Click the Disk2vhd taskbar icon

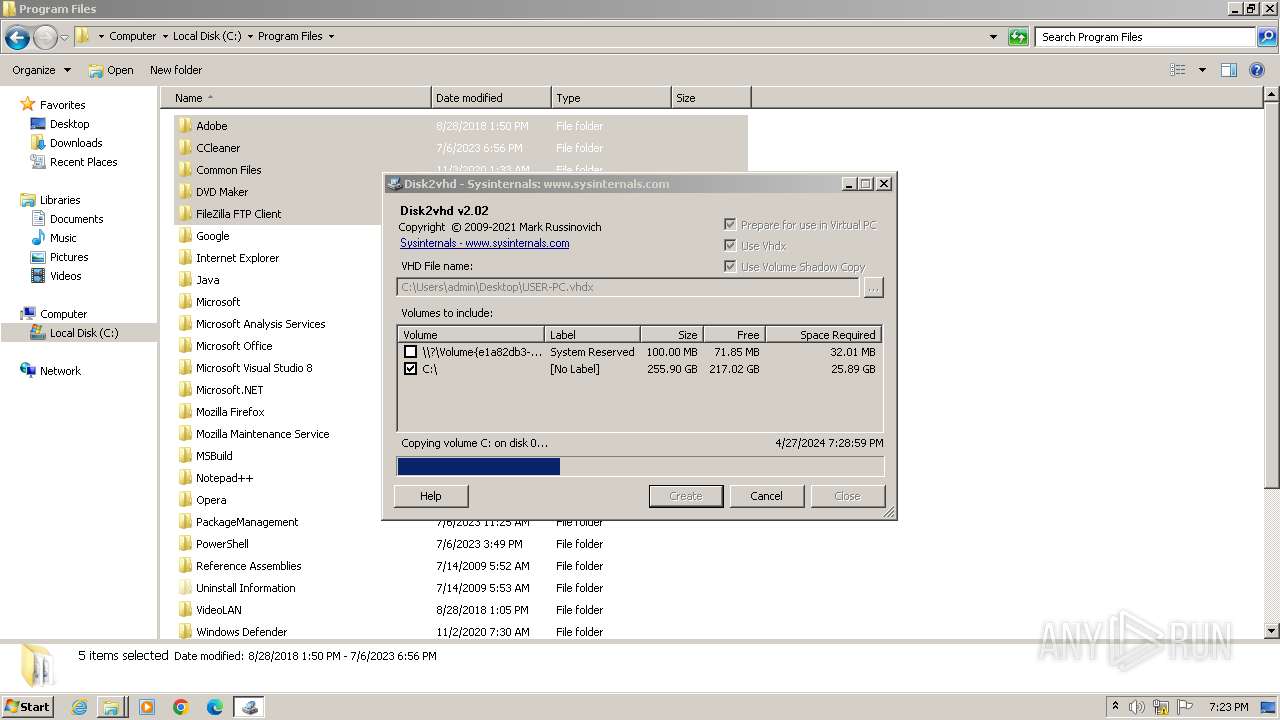(249, 707)
